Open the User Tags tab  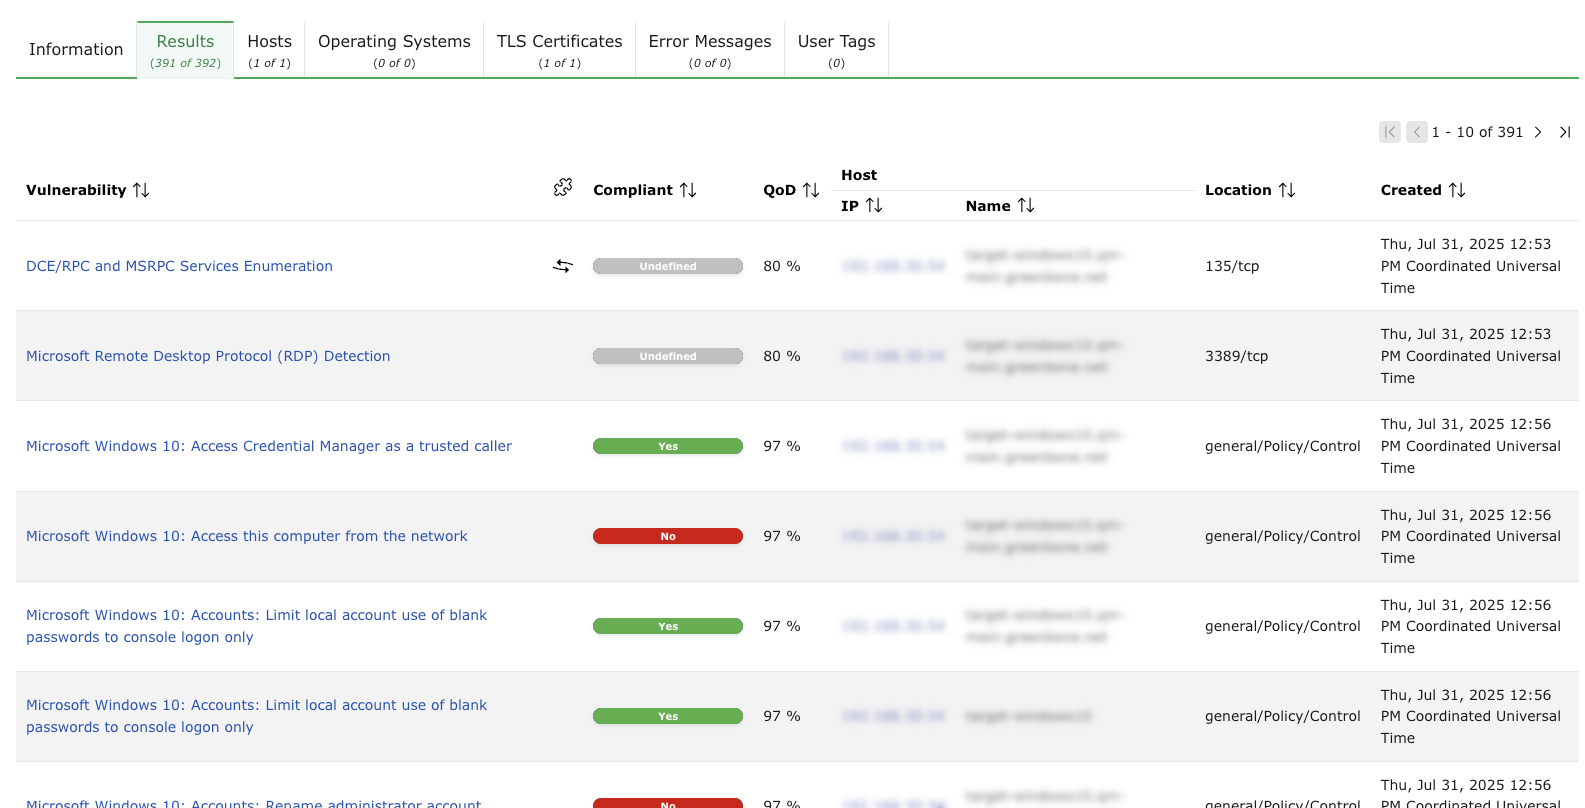click(x=836, y=50)
